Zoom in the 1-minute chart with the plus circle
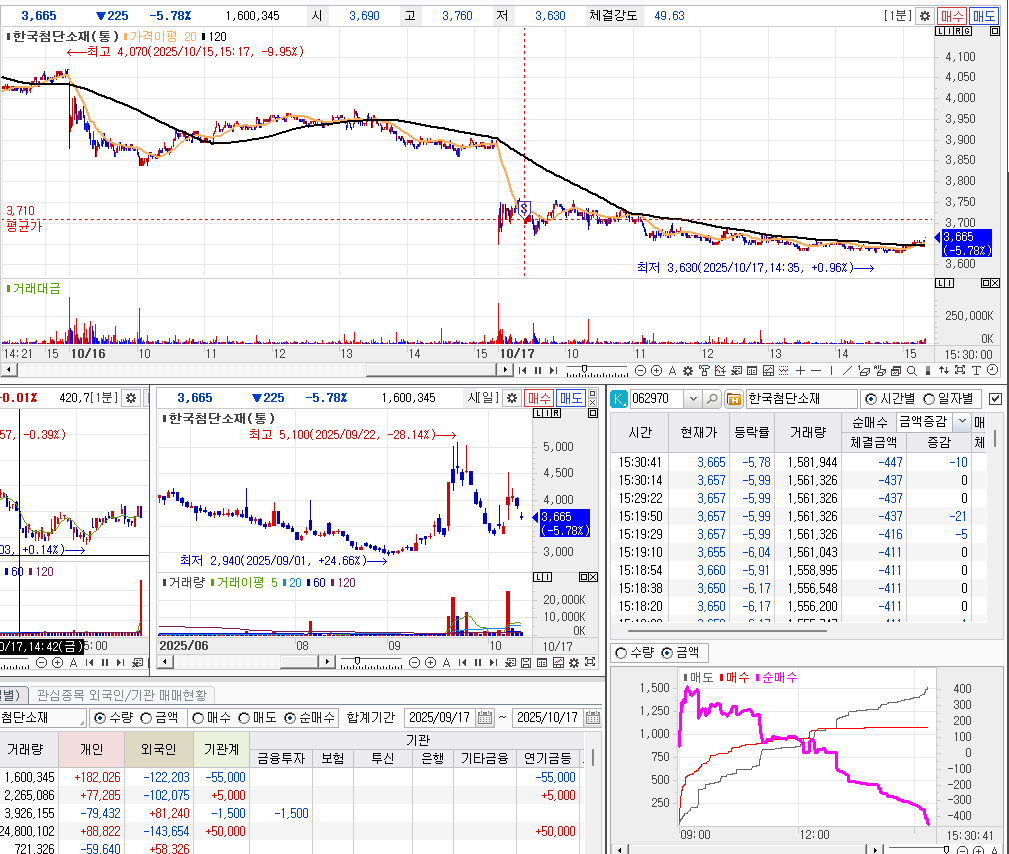The width and height of the screenshot is (1009, 854). click(656, 370)
